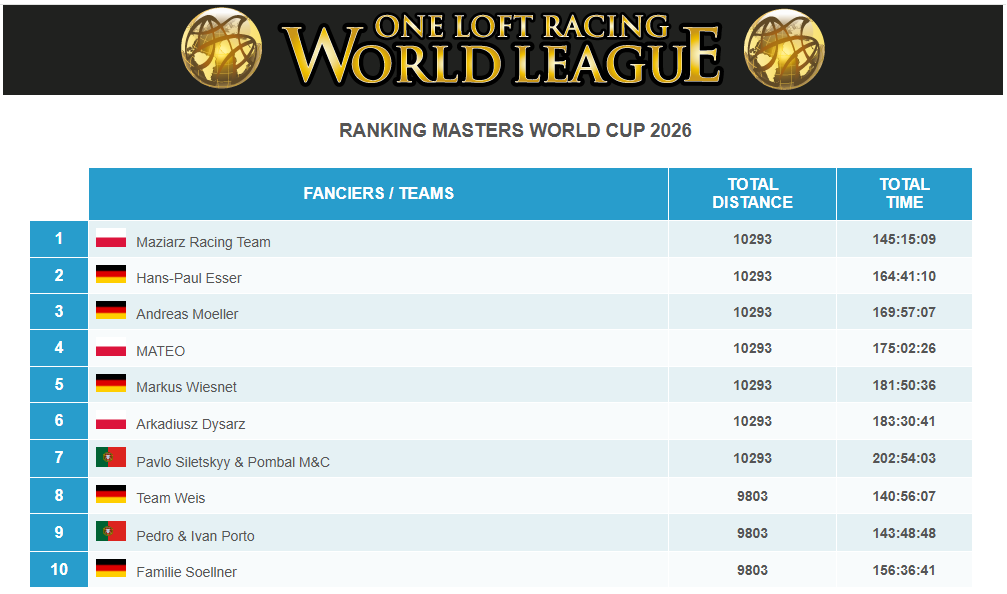
Task: Click the Ranking Masters World Cup 2026 heading
Action: click(x=515, y=130)
